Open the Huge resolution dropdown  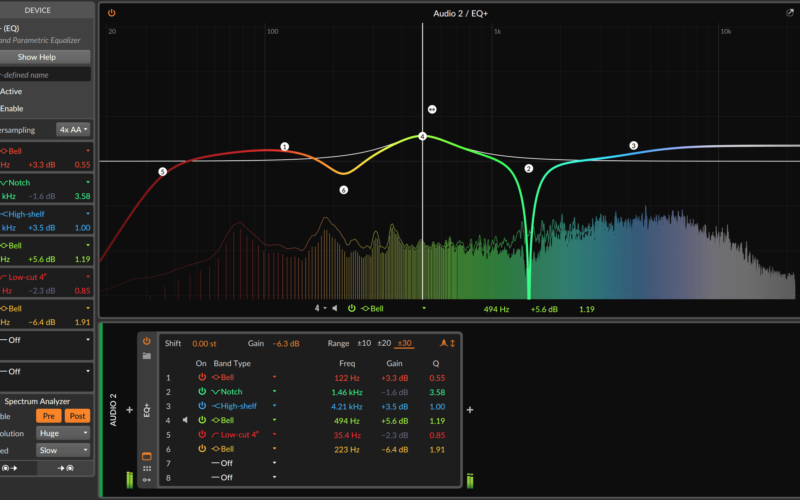pyautogui.click(x=63, y=433)
